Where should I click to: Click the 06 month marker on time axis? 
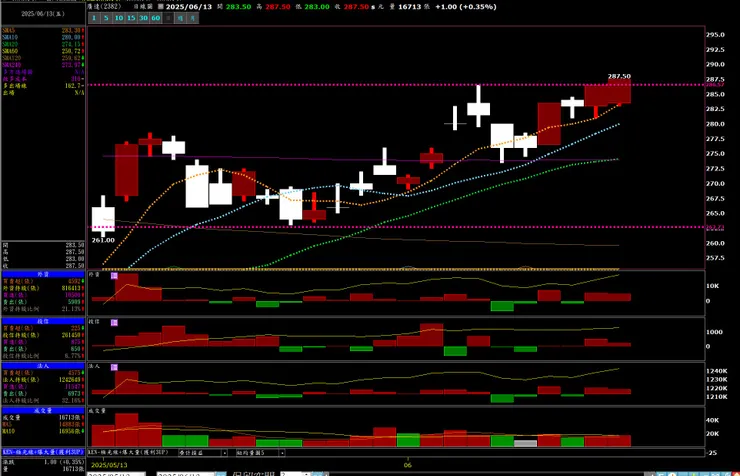pos(408,465)
